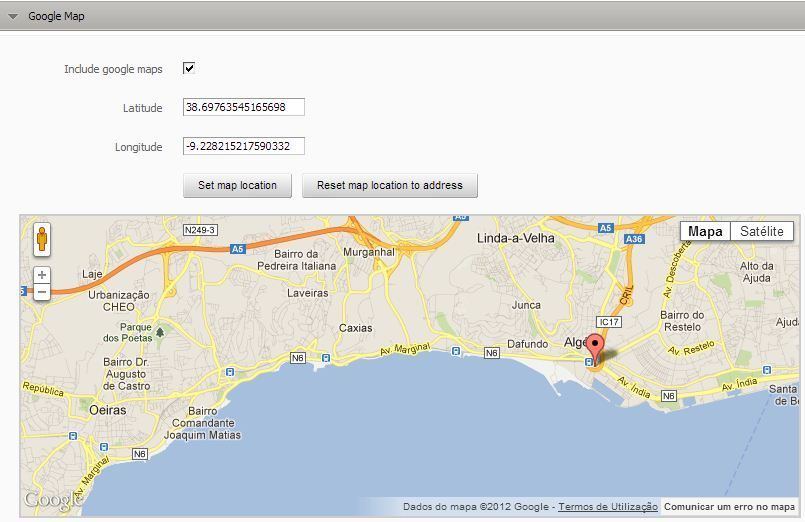
Task: Click the Dafundo map label
Action: [x=527, y=344]
